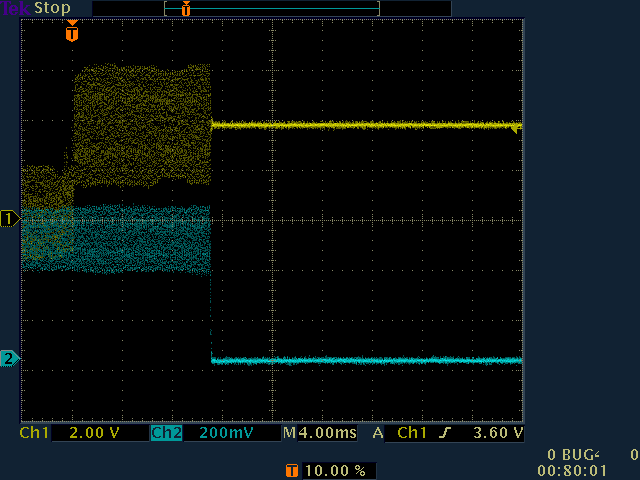Click the 00:80:01 time readout
640x480 pixels.
[x=571, y=468]
